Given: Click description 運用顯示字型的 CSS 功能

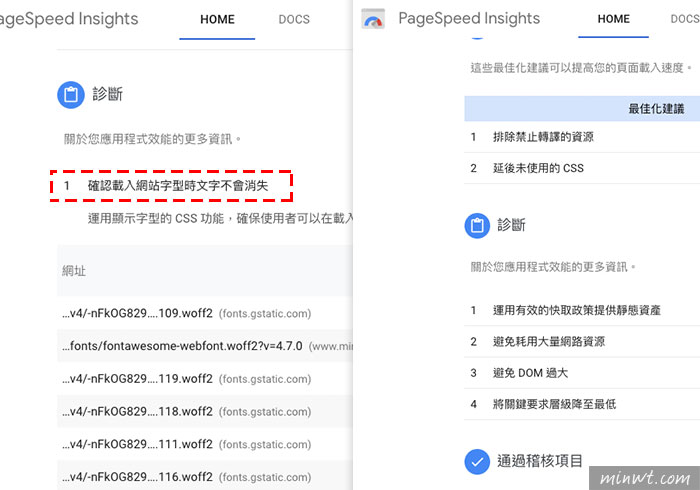Looking at the screenshot, I should [220, 218].
